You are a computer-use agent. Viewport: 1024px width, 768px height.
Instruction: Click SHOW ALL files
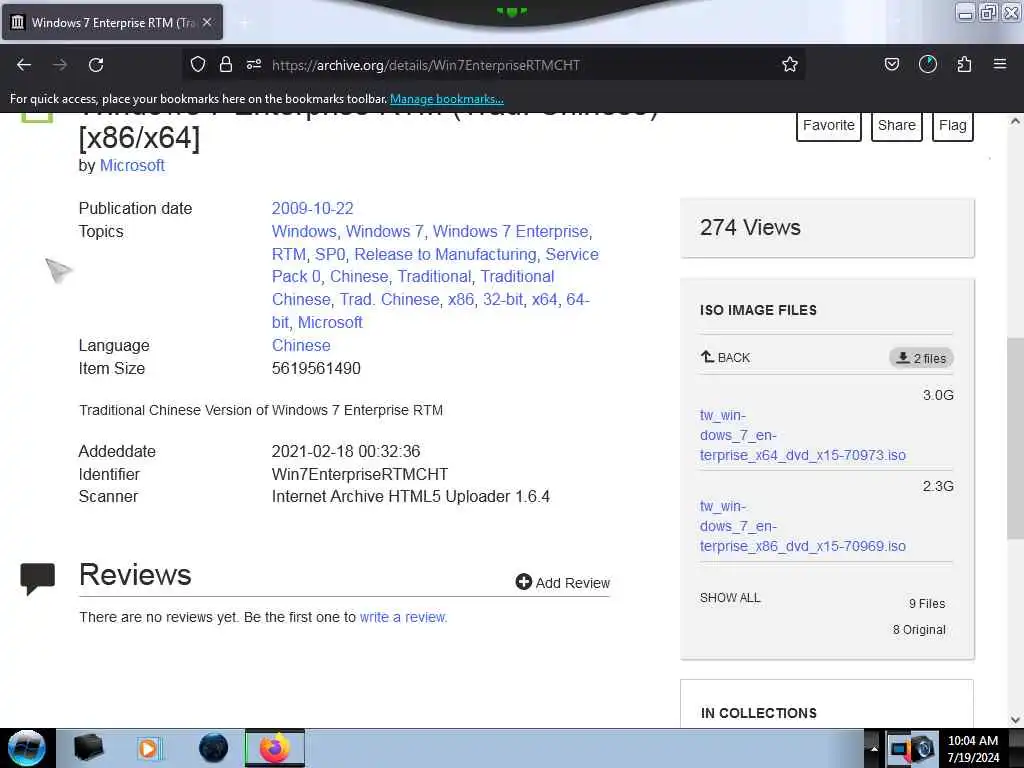pyautogui.click(x=730, y=598)
